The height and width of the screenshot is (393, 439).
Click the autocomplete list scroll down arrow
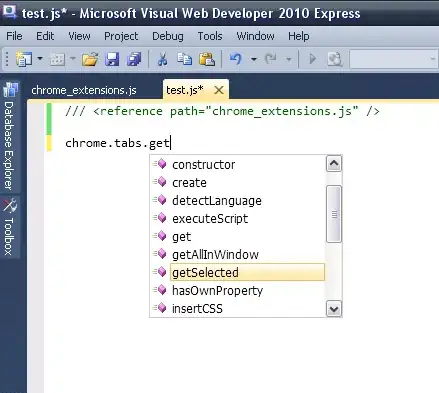pyautogui.click(x=334, y=309)
